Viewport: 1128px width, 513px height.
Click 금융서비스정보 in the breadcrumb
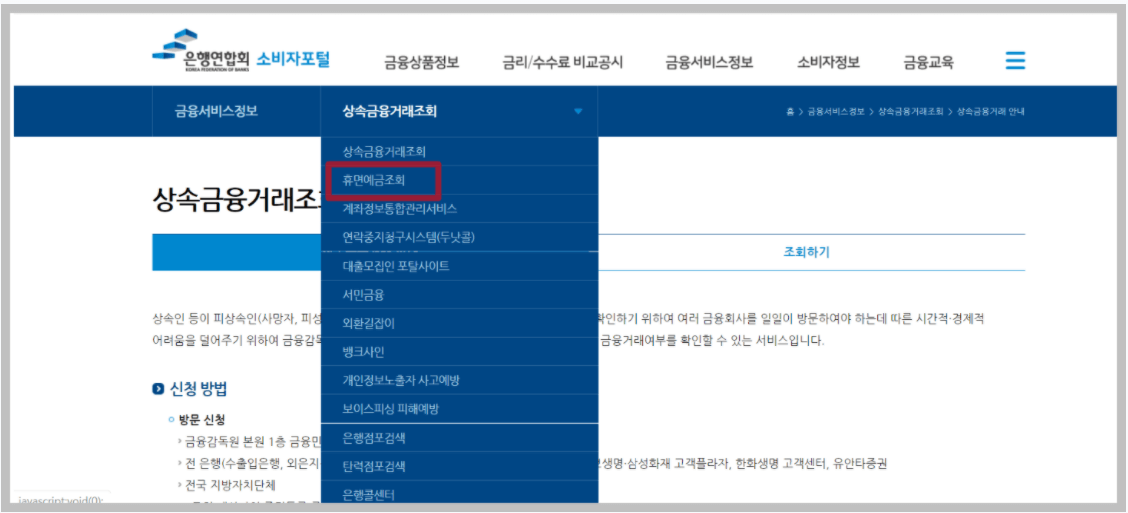pyautogui.click(x=836, y=112)
